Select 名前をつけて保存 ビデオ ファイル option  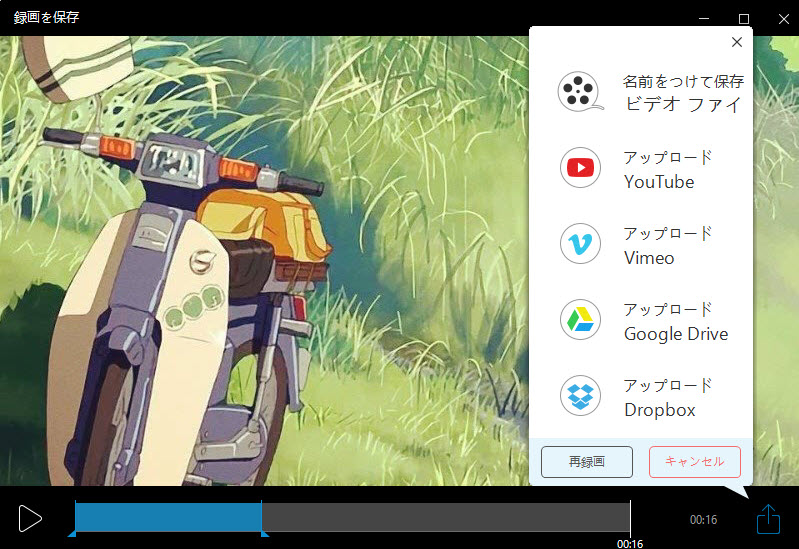683,92
